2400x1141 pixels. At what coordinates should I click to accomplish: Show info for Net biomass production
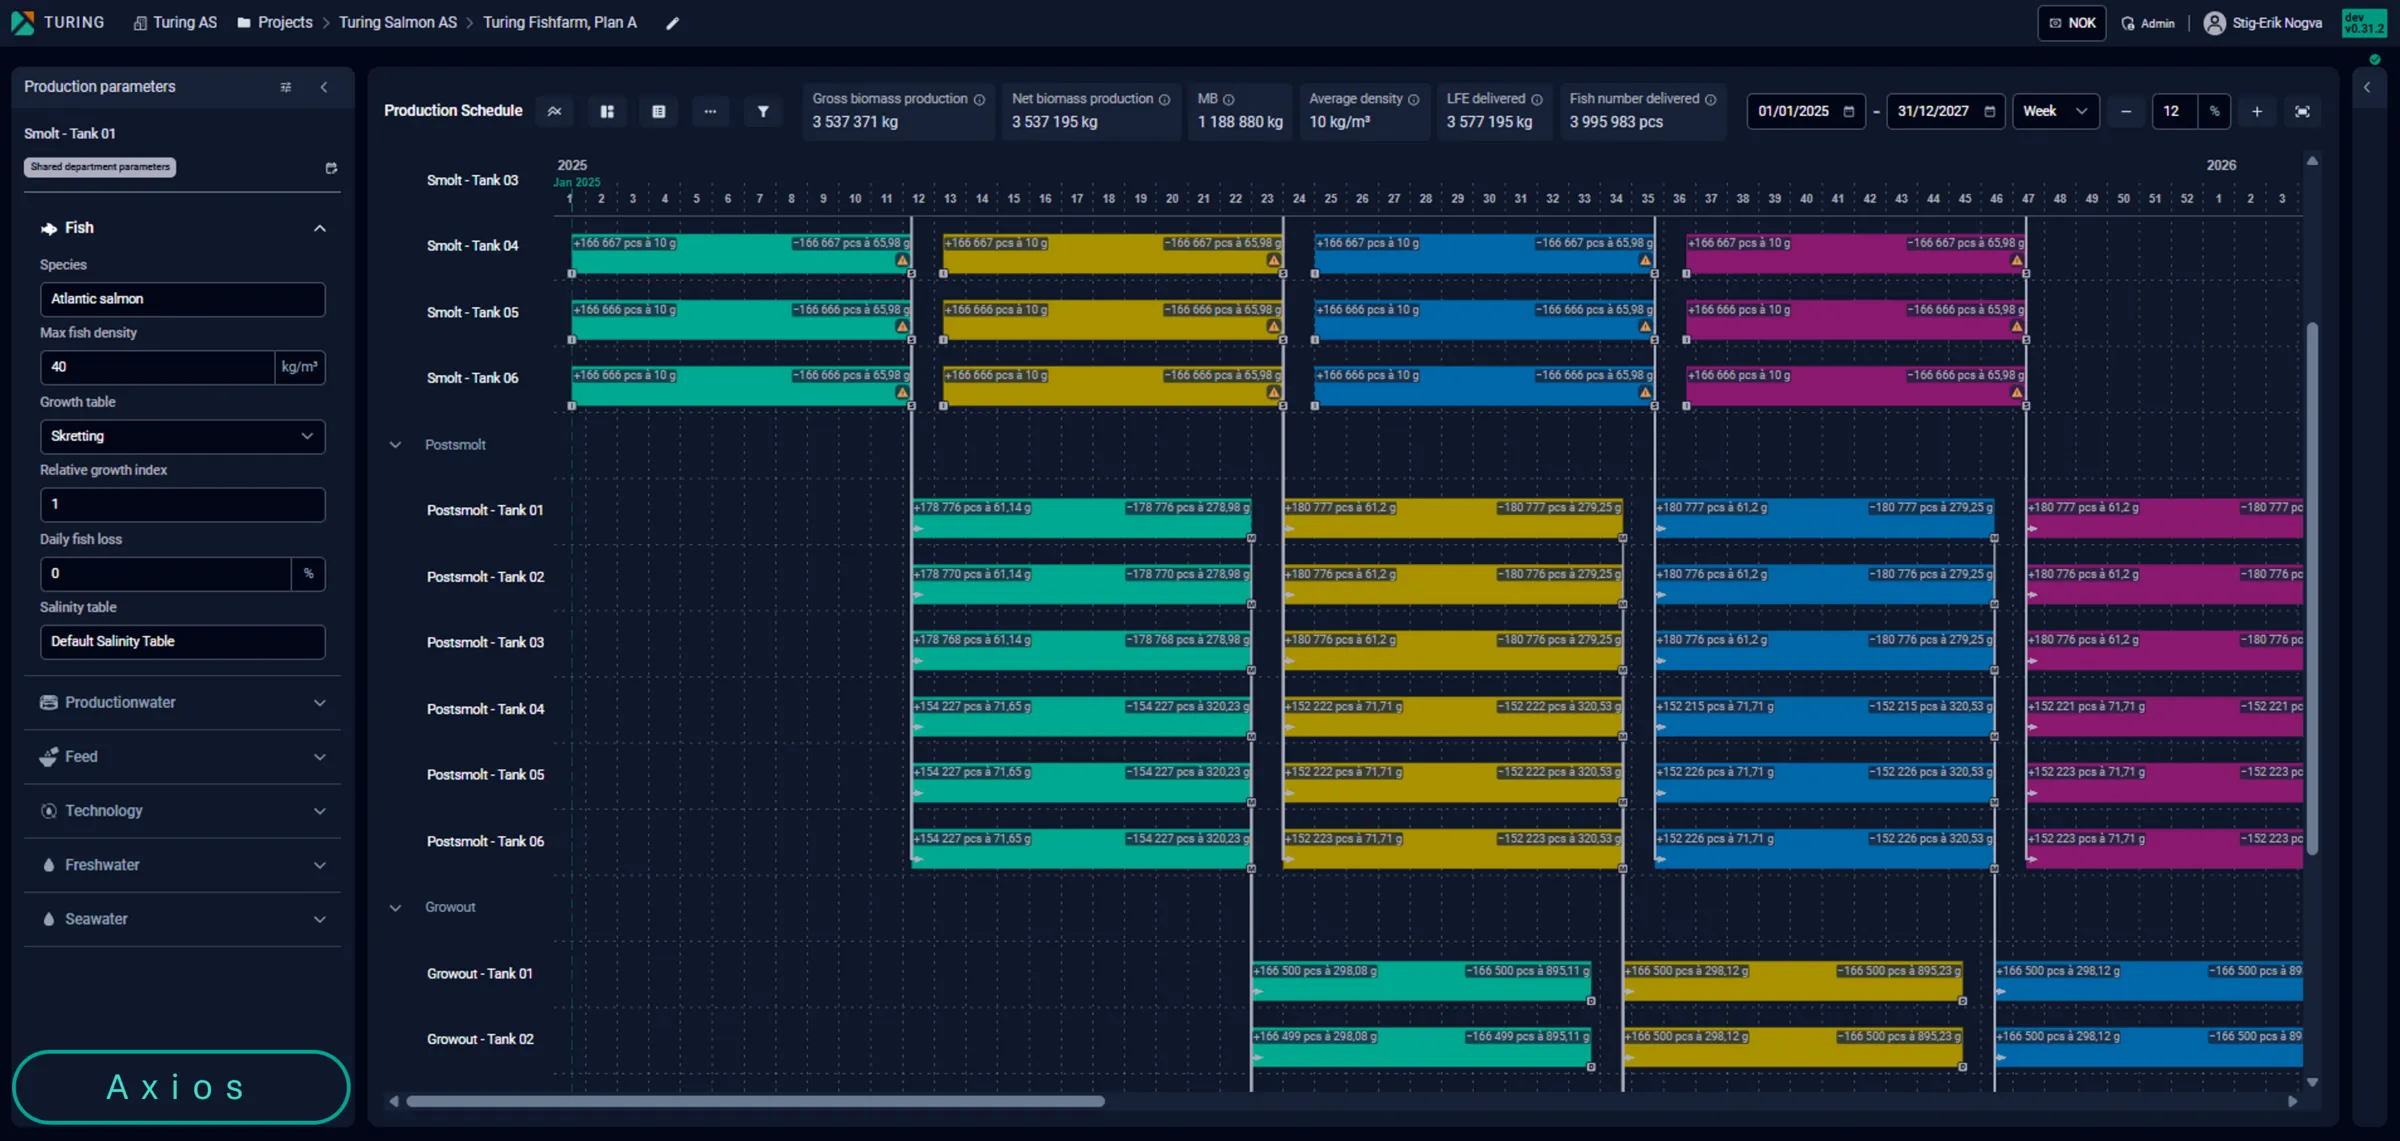[1164, 99]
